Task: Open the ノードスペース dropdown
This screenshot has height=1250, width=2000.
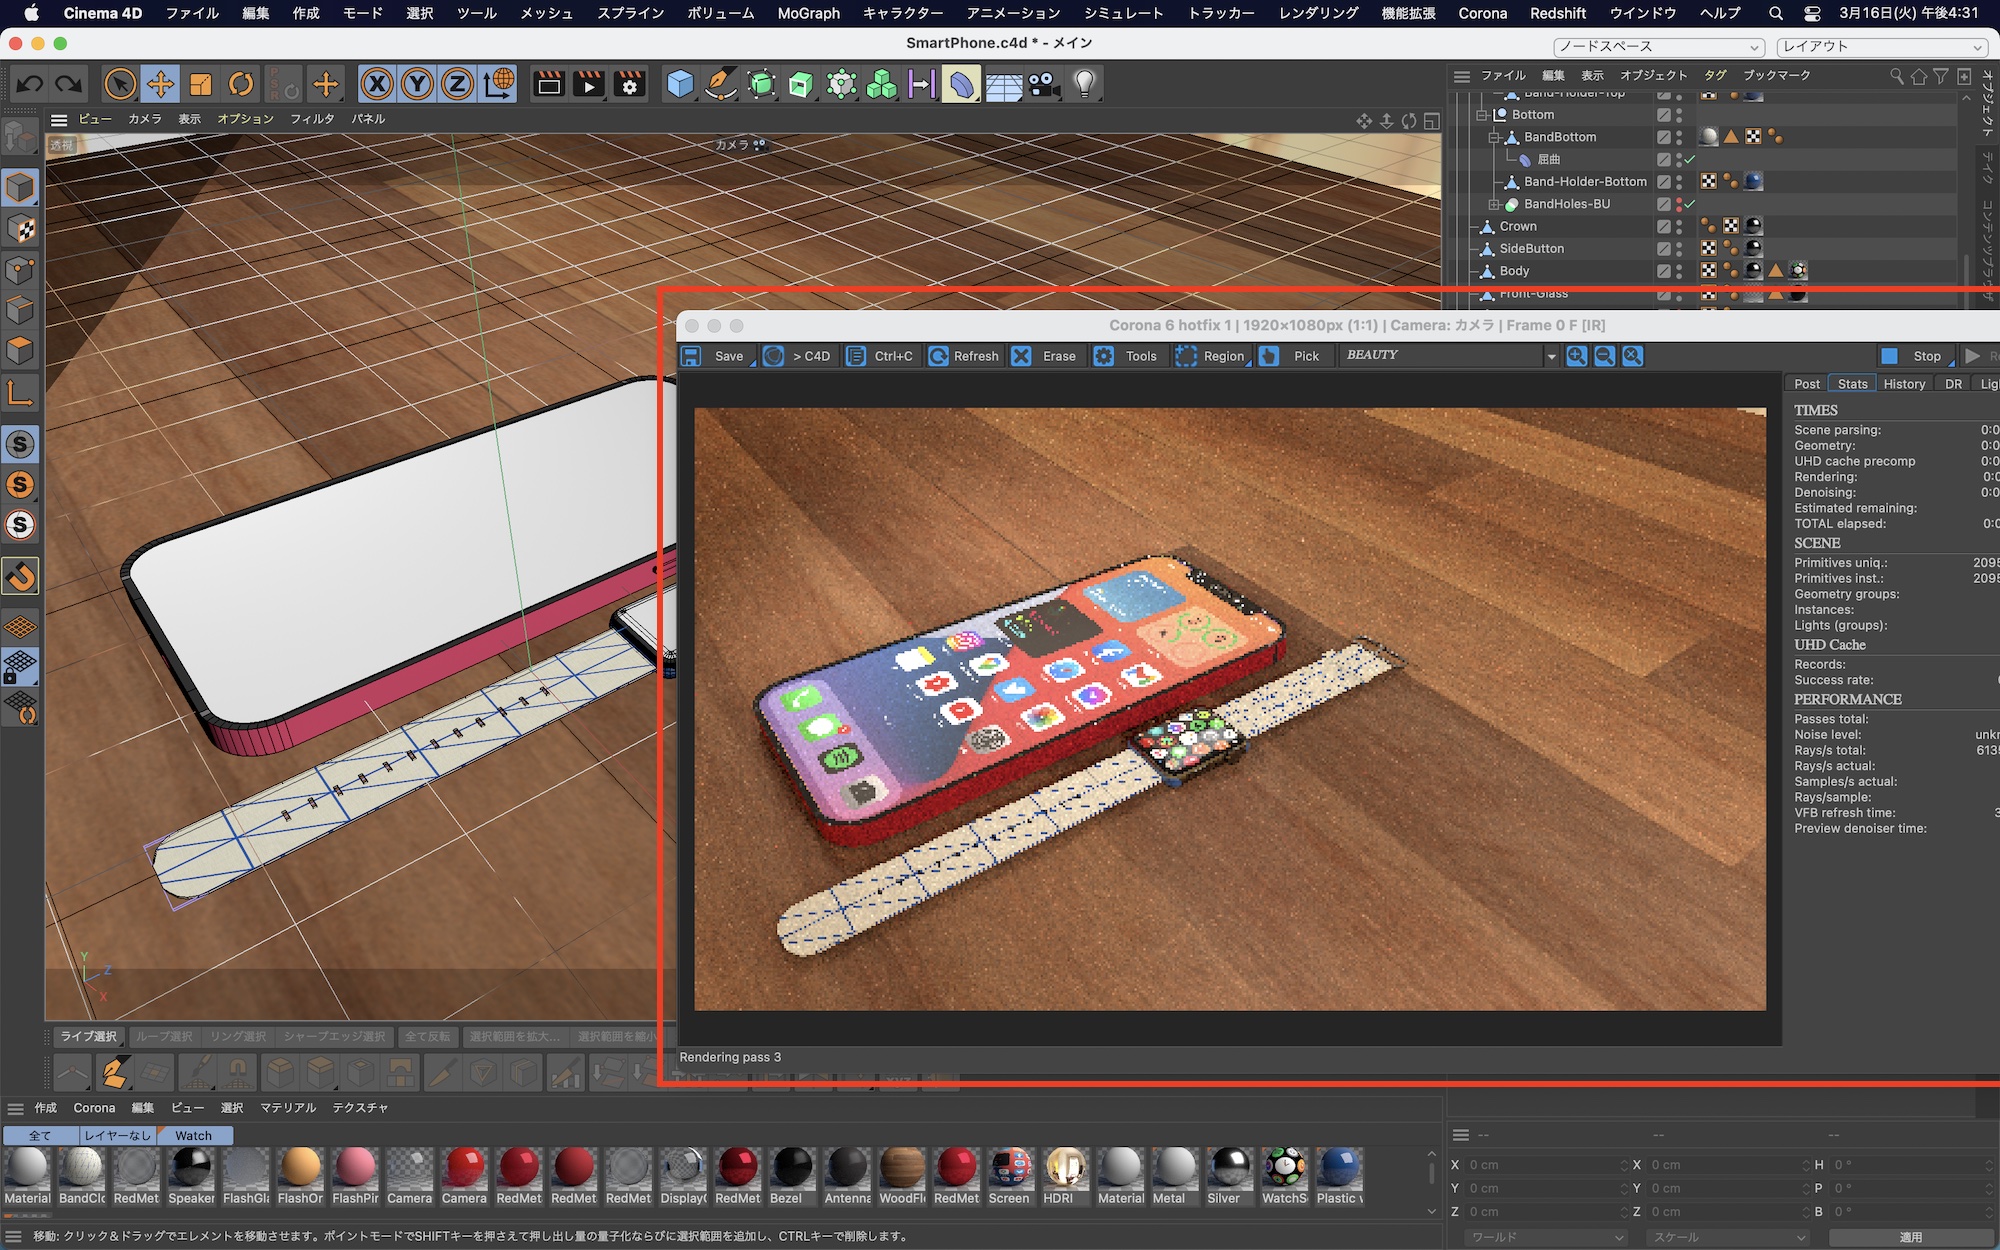Action: coord(1659,47)
